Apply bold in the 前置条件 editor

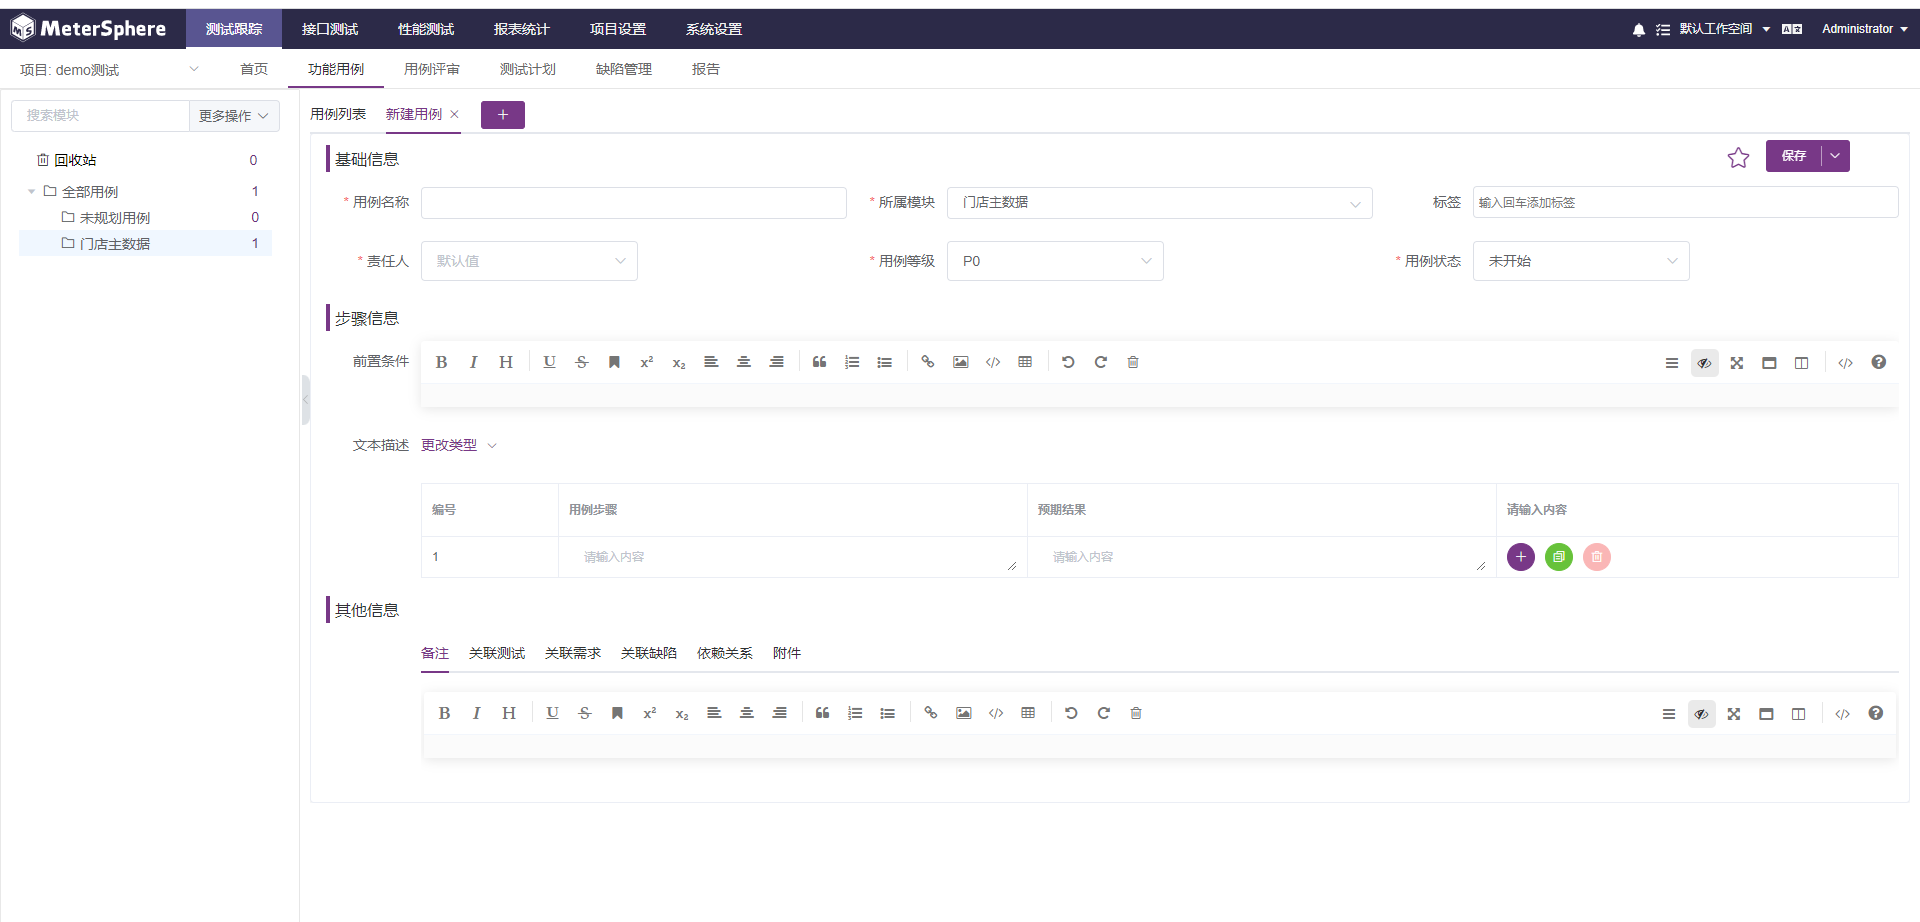pyautogui.click(x=441, y=362)
